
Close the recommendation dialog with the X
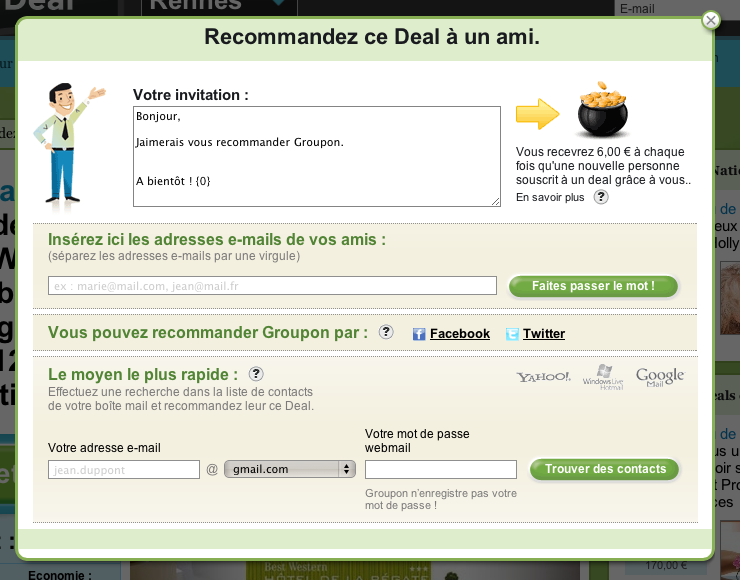(711, 20)
